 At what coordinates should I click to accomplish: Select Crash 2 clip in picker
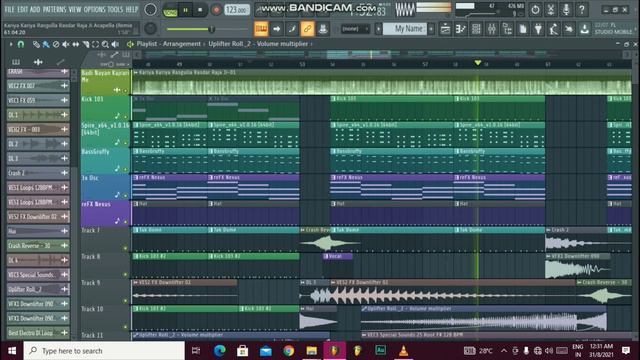coord(38,173)
